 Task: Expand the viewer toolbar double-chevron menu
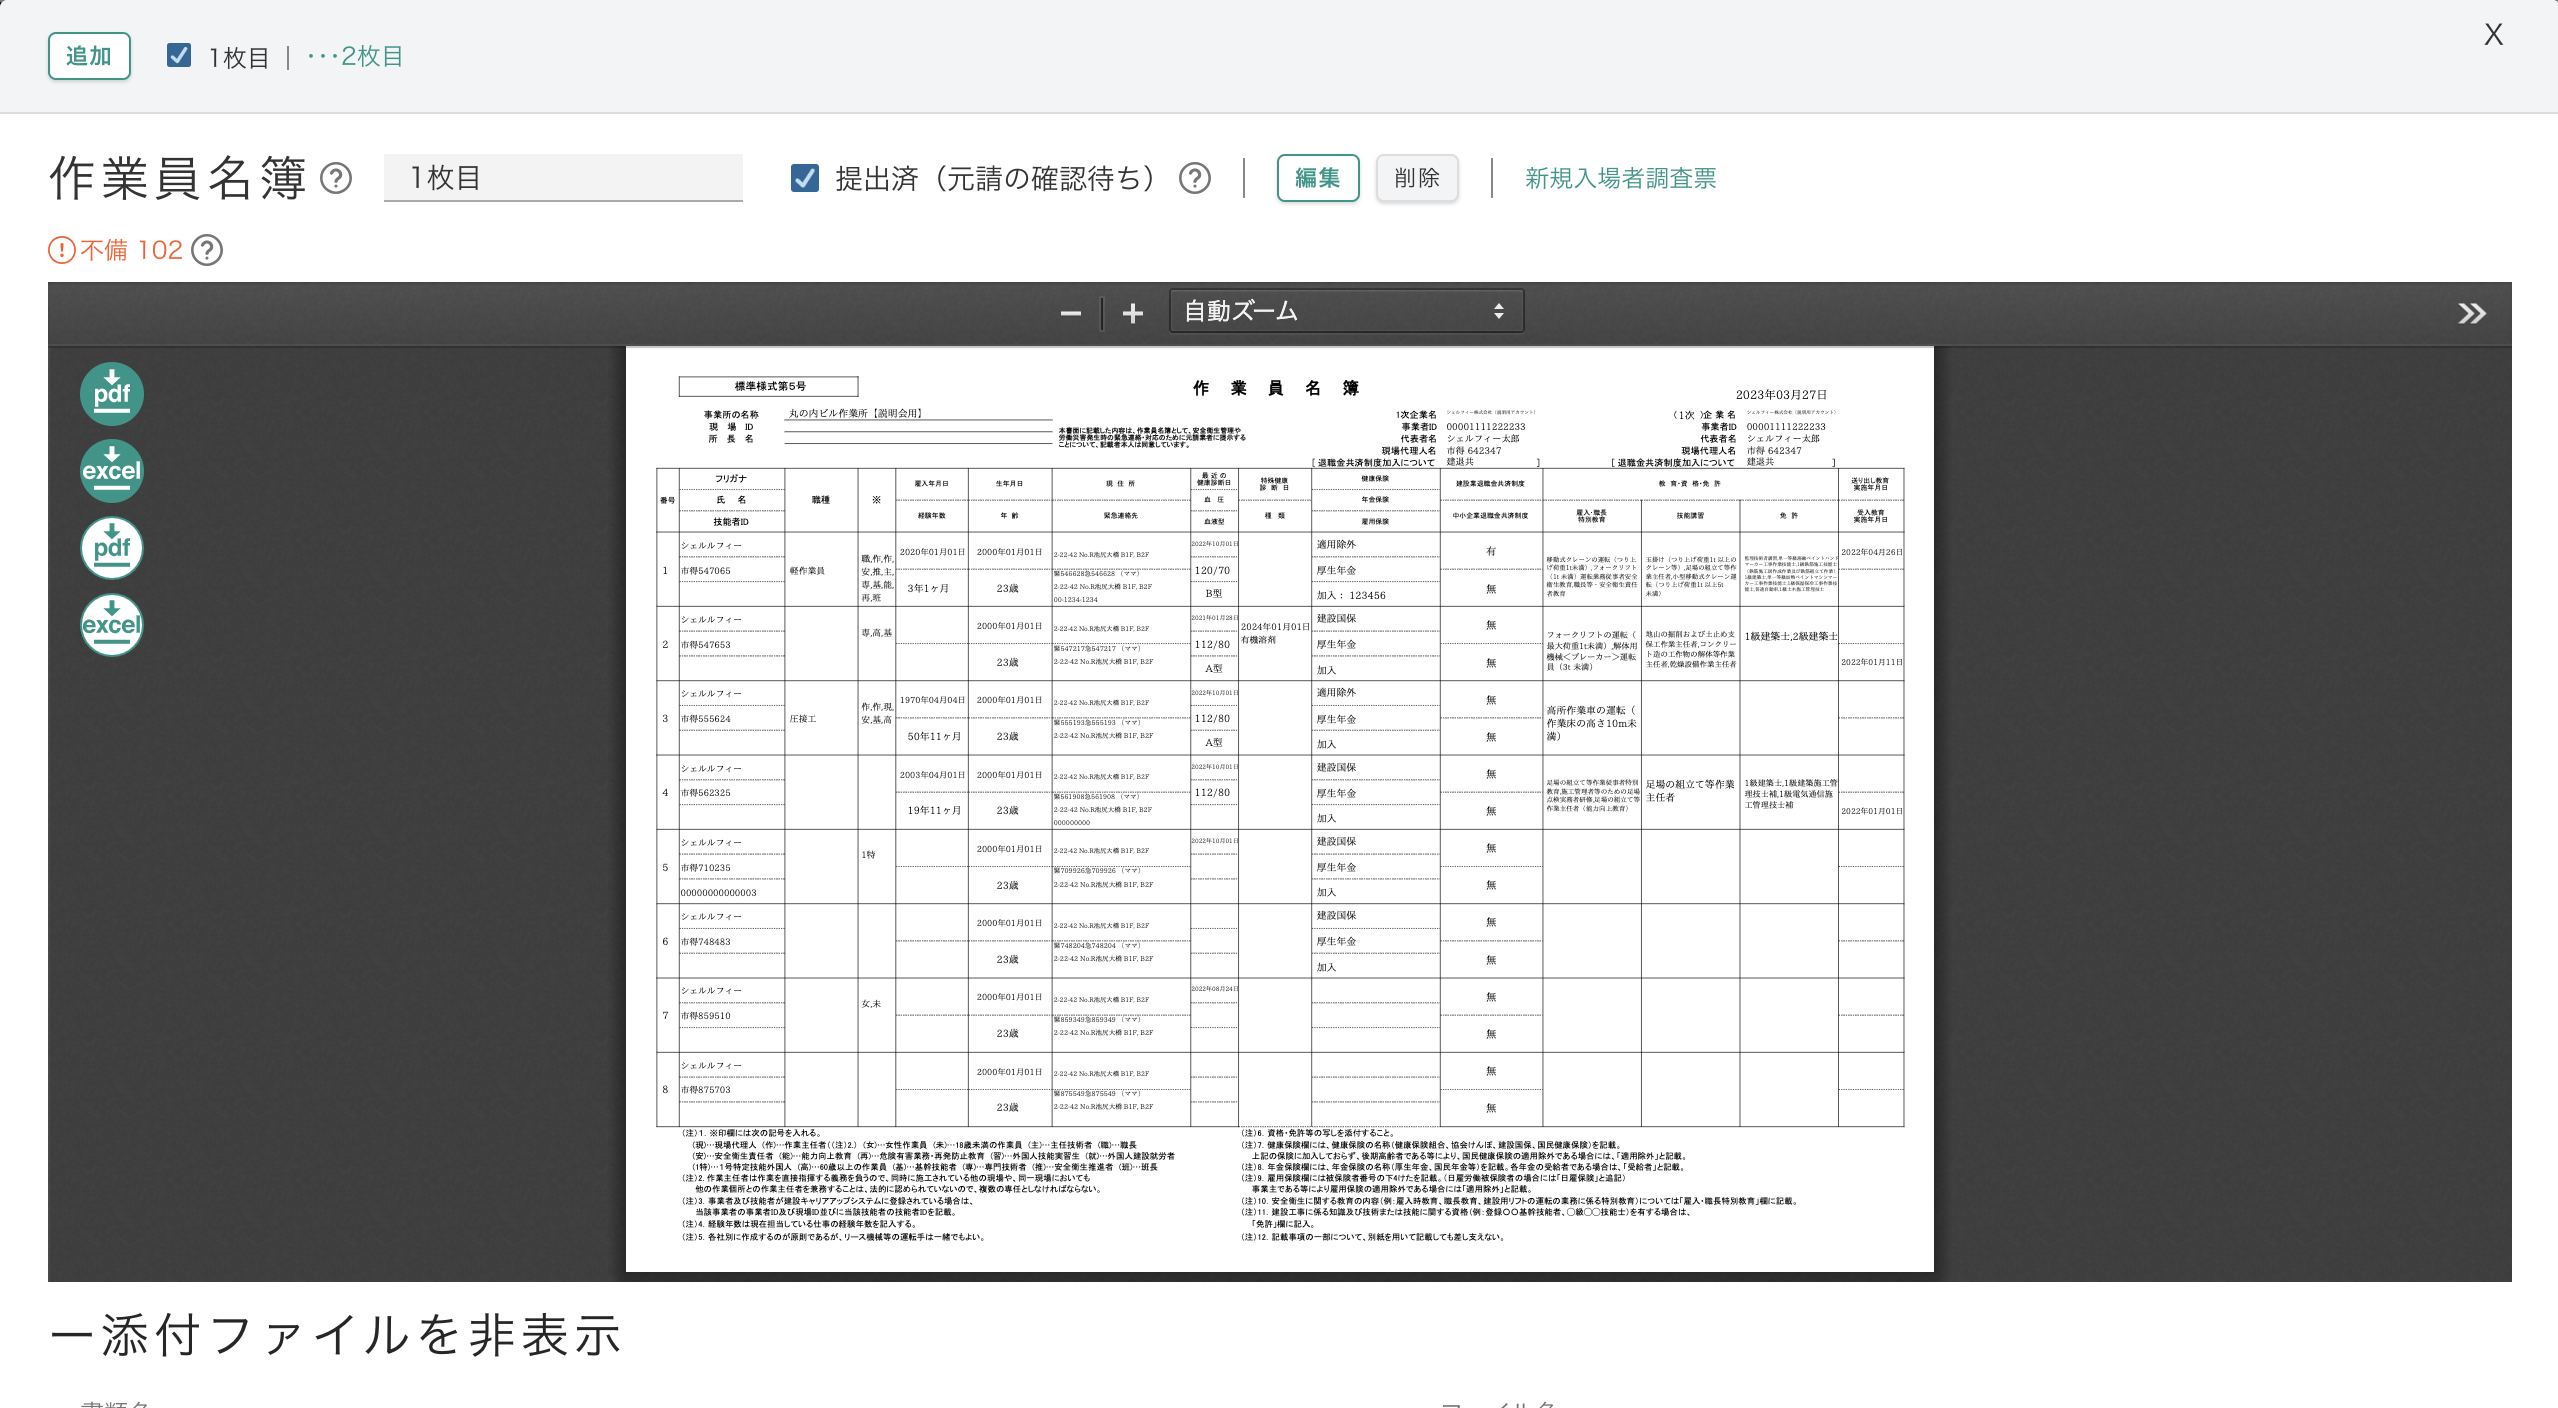pyautogui.click(x=2471, y=314)
